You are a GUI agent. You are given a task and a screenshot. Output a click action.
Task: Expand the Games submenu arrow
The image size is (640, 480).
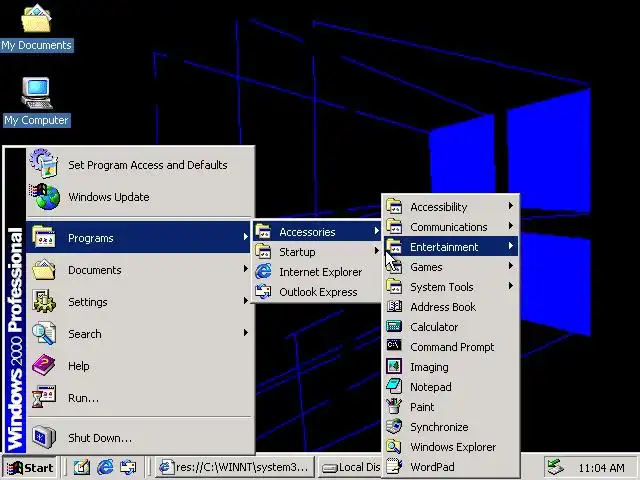pos(510,266)
